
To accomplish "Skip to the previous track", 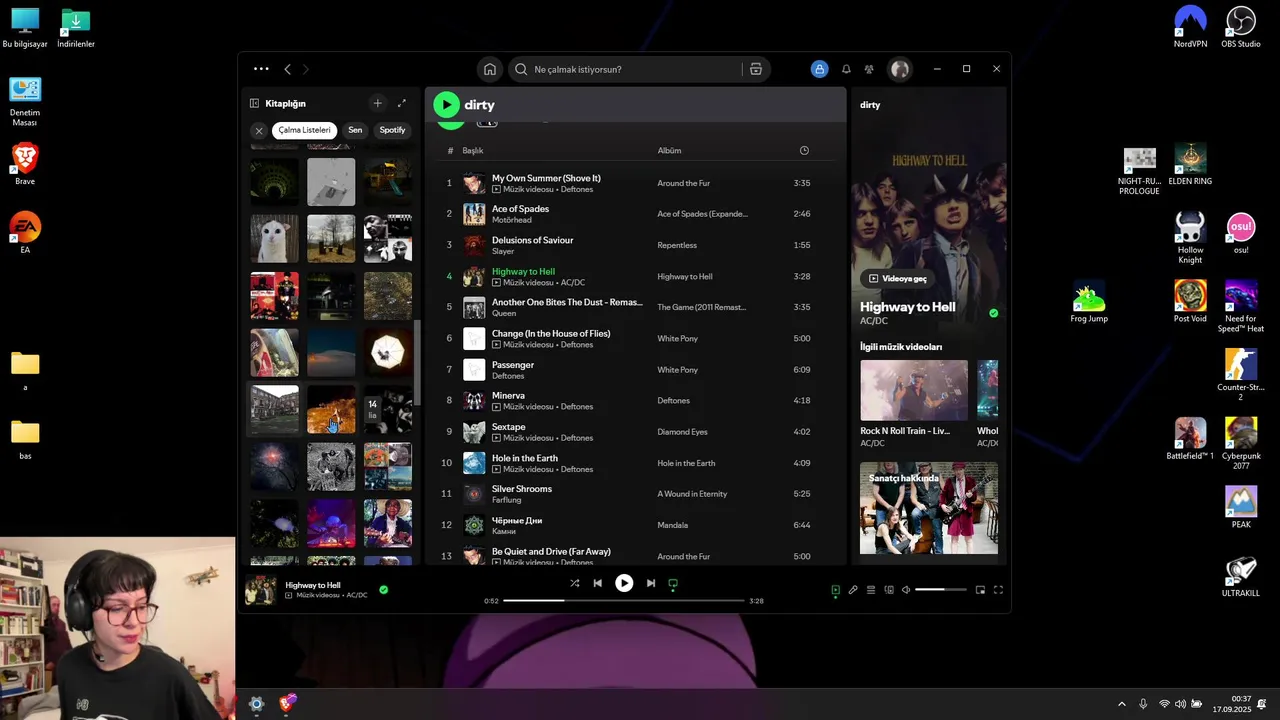I will click(x=597, y=583).
